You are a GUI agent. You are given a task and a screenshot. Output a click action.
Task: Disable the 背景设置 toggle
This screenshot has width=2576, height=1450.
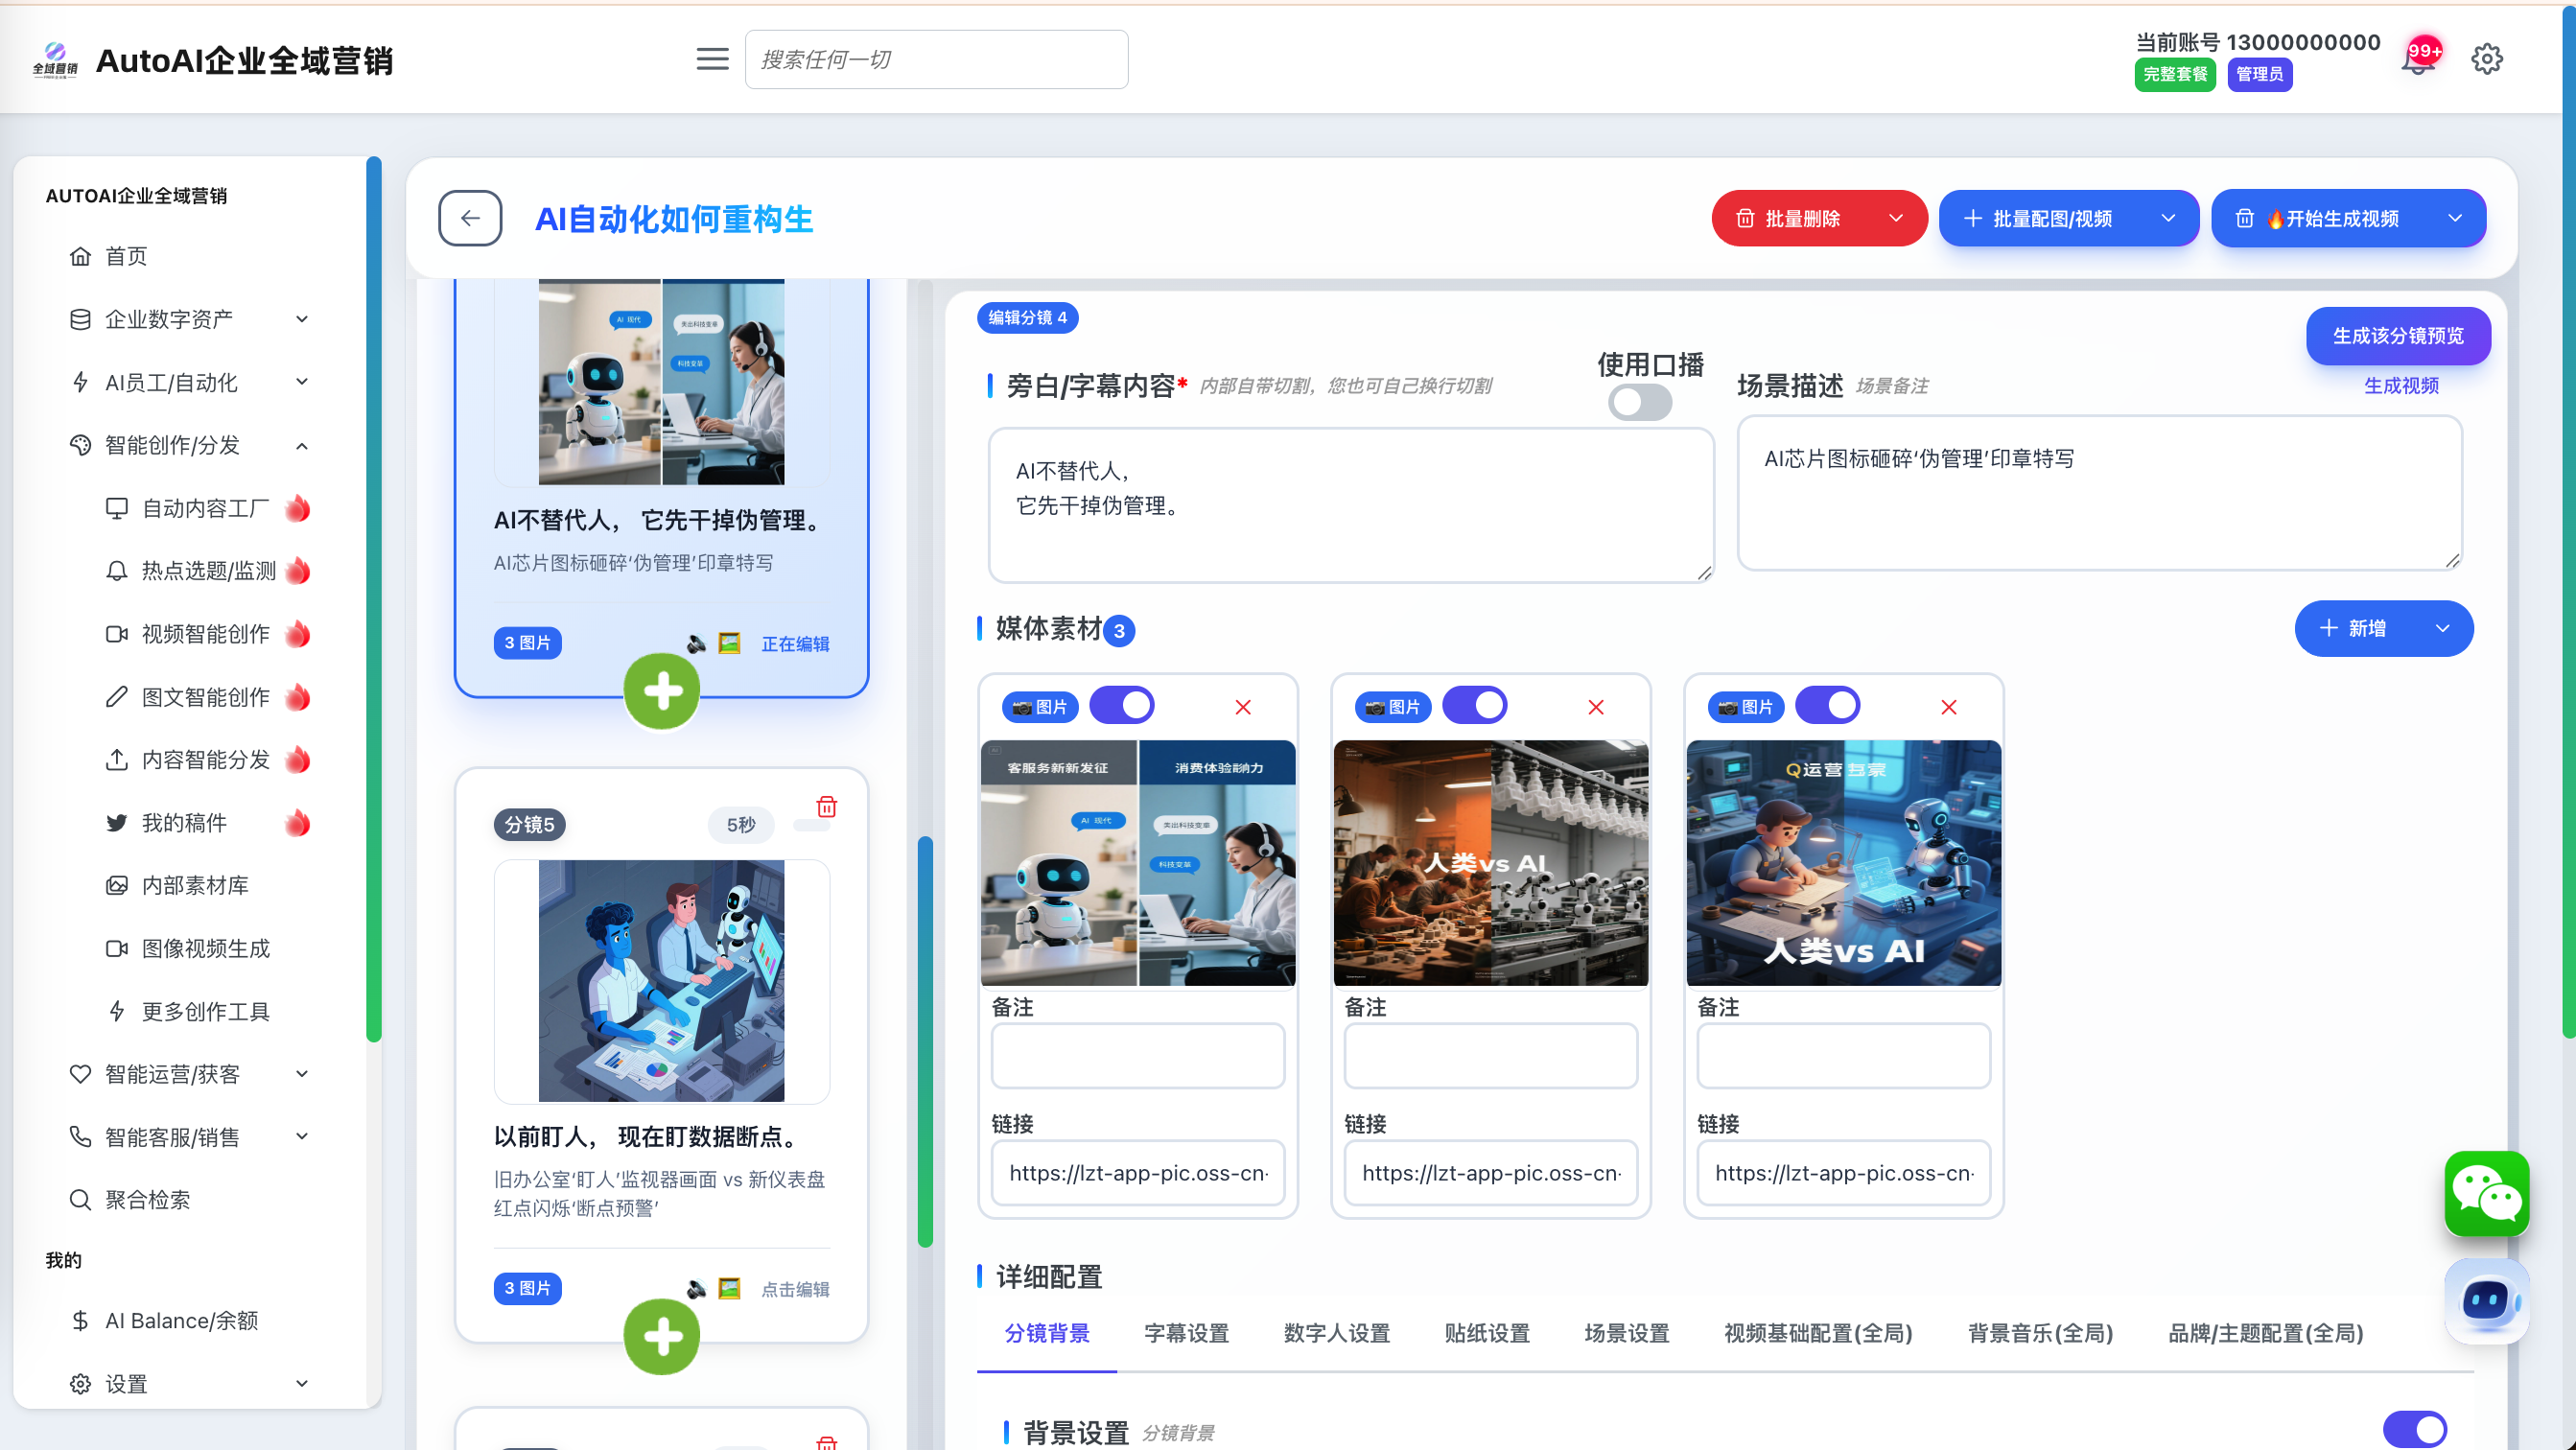(x=2414, y=1429)
